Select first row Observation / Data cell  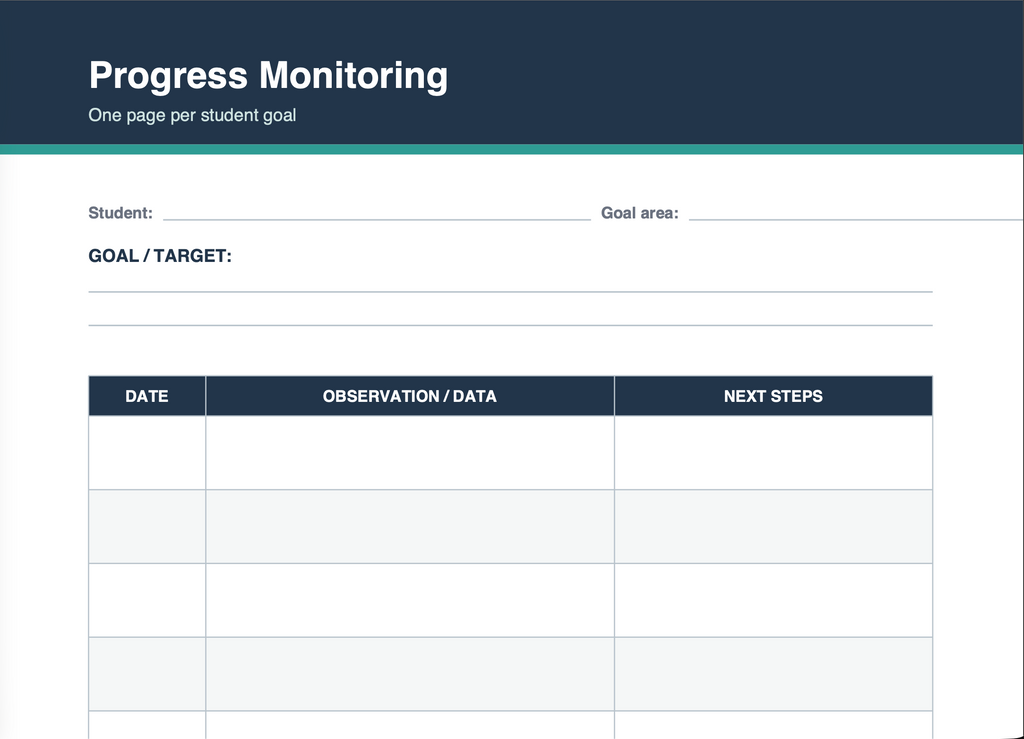point(410,452)
